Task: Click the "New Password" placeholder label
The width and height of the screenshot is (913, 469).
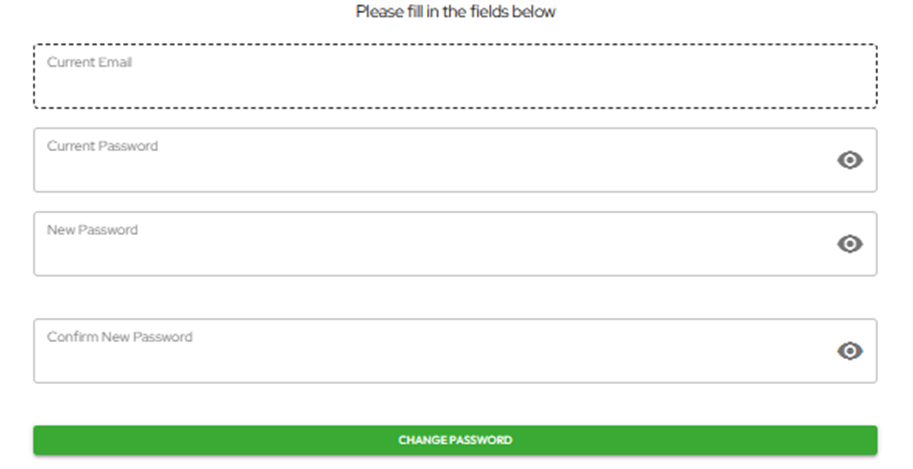Action: click(x=92, y=230)
